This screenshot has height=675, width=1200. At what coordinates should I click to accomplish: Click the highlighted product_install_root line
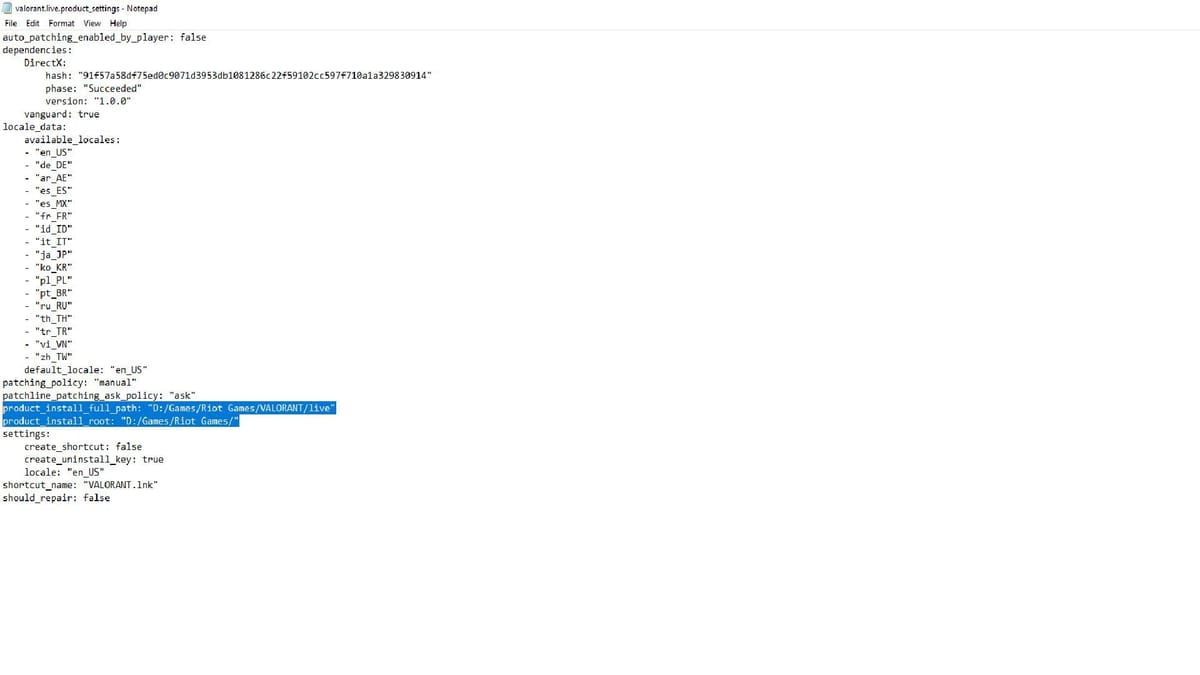[121, 421]
